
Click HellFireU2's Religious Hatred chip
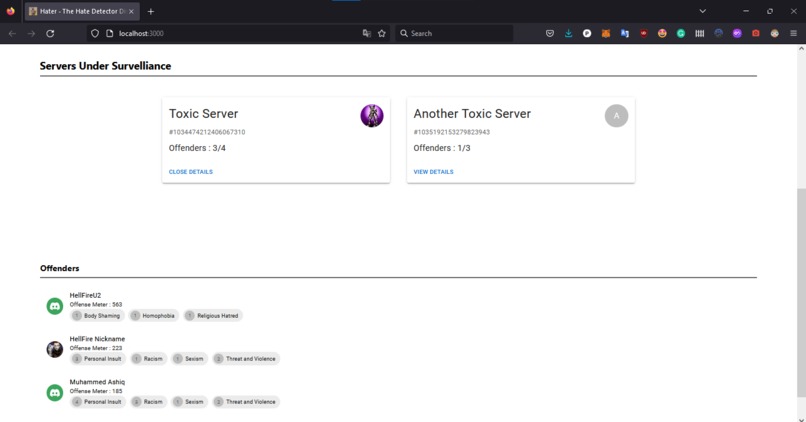213,316
